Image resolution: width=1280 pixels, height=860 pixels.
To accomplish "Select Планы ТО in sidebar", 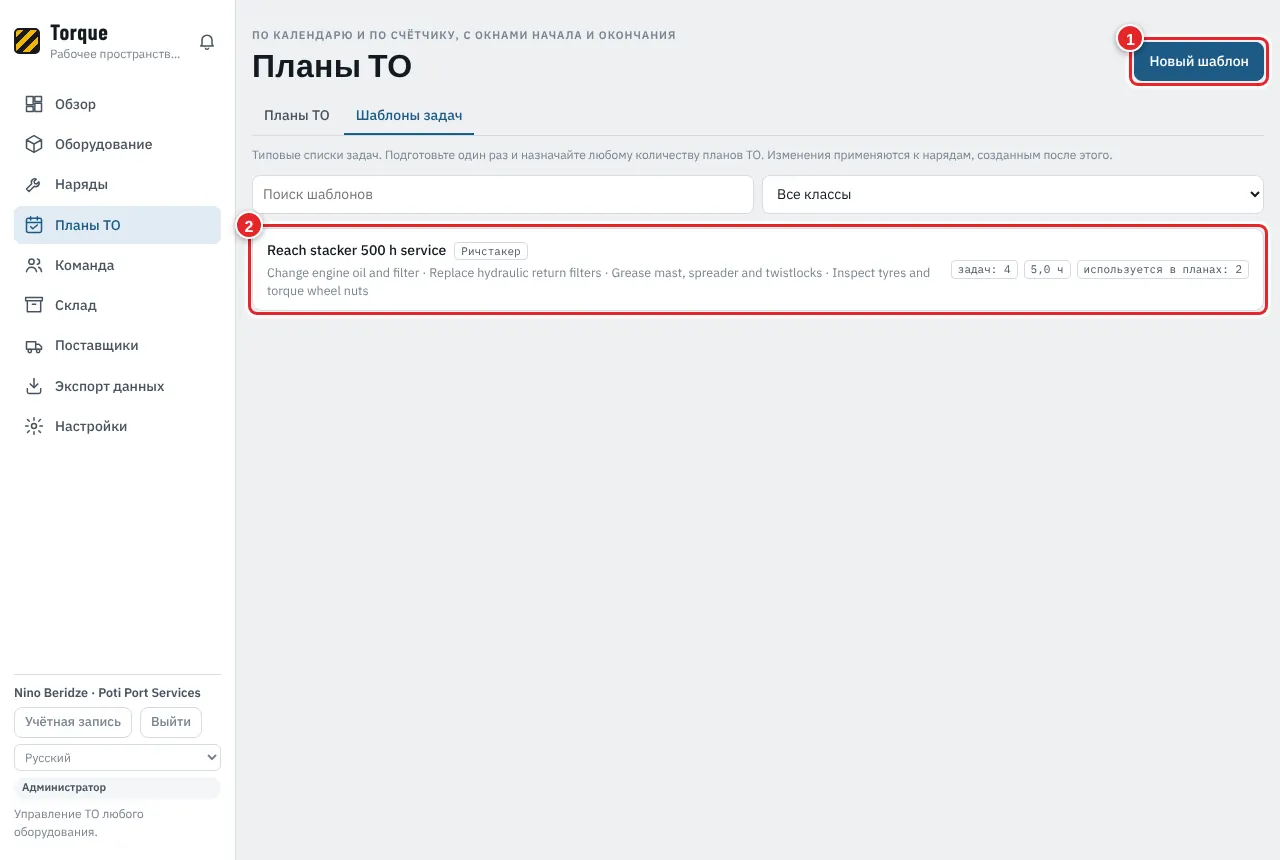I will click(x=117, y=225).
